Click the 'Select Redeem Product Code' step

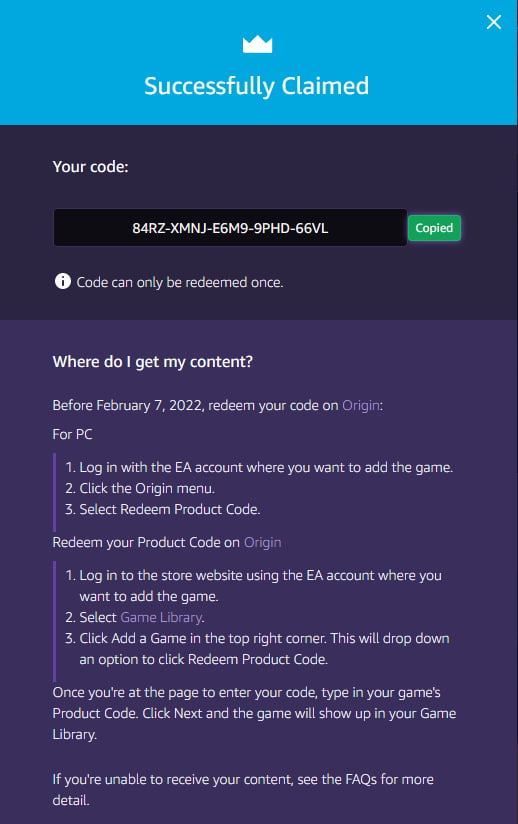pos(162,509)
